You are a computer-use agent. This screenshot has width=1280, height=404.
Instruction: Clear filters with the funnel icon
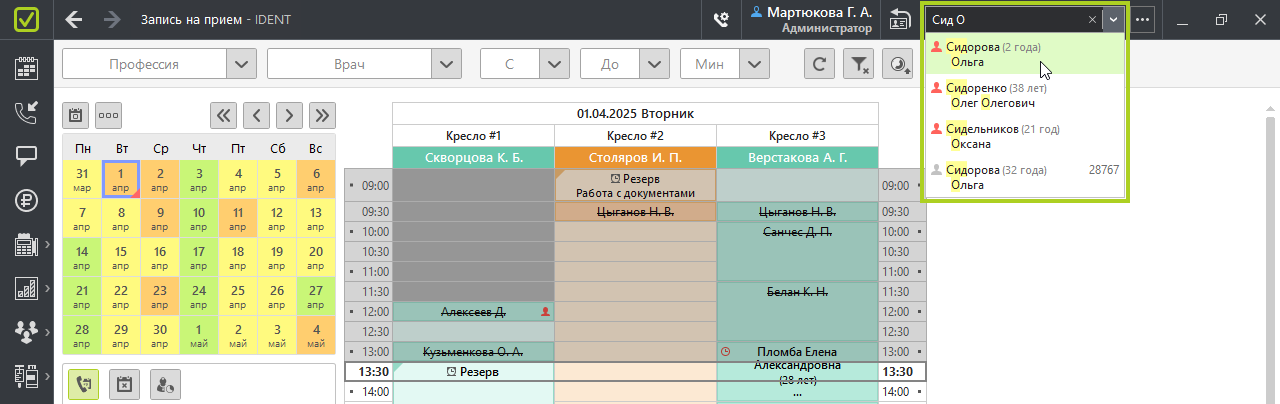click(860, 64)
